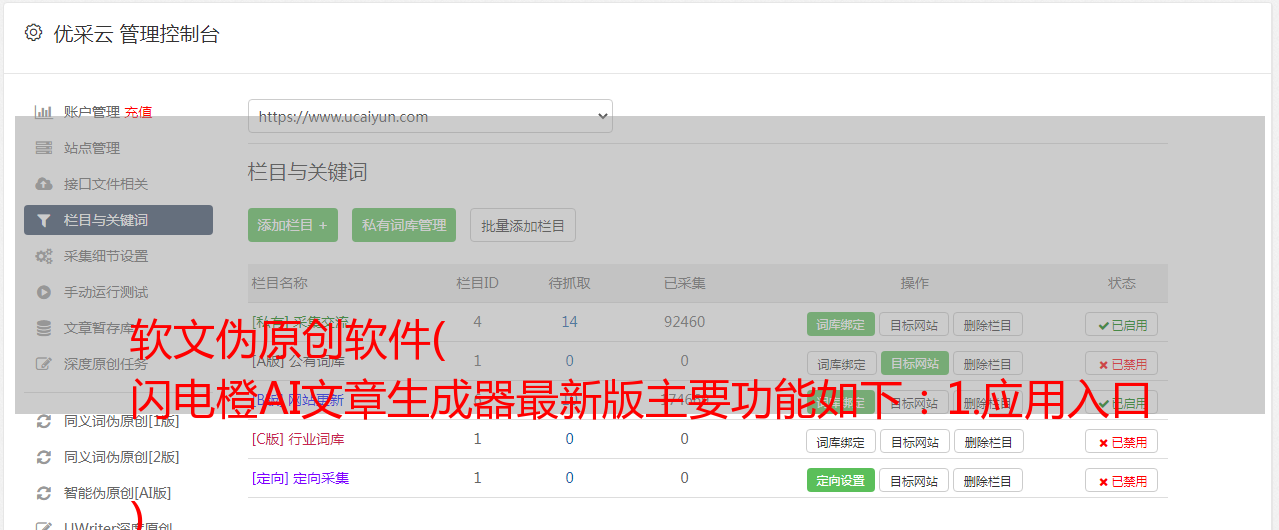Open the https://www.ucaiyun.com site dropdown

[x=430, y=116]
